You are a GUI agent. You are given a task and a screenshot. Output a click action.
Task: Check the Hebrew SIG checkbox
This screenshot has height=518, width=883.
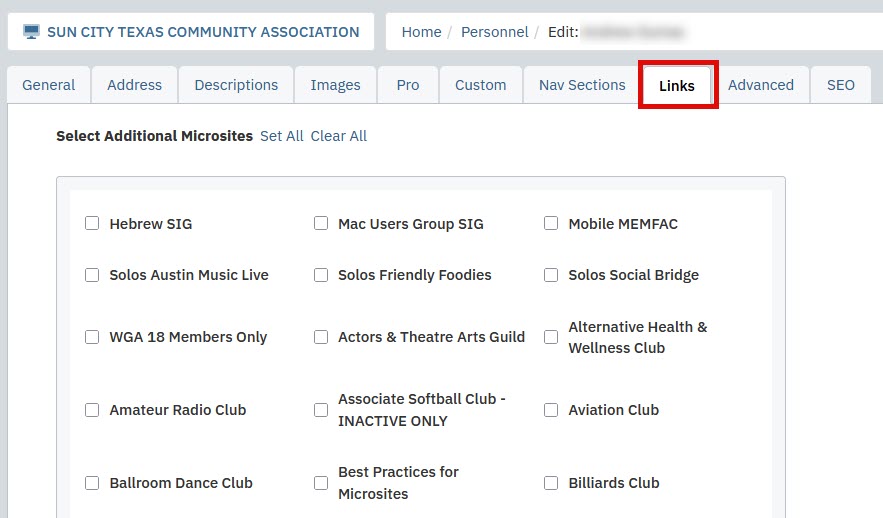92,224
